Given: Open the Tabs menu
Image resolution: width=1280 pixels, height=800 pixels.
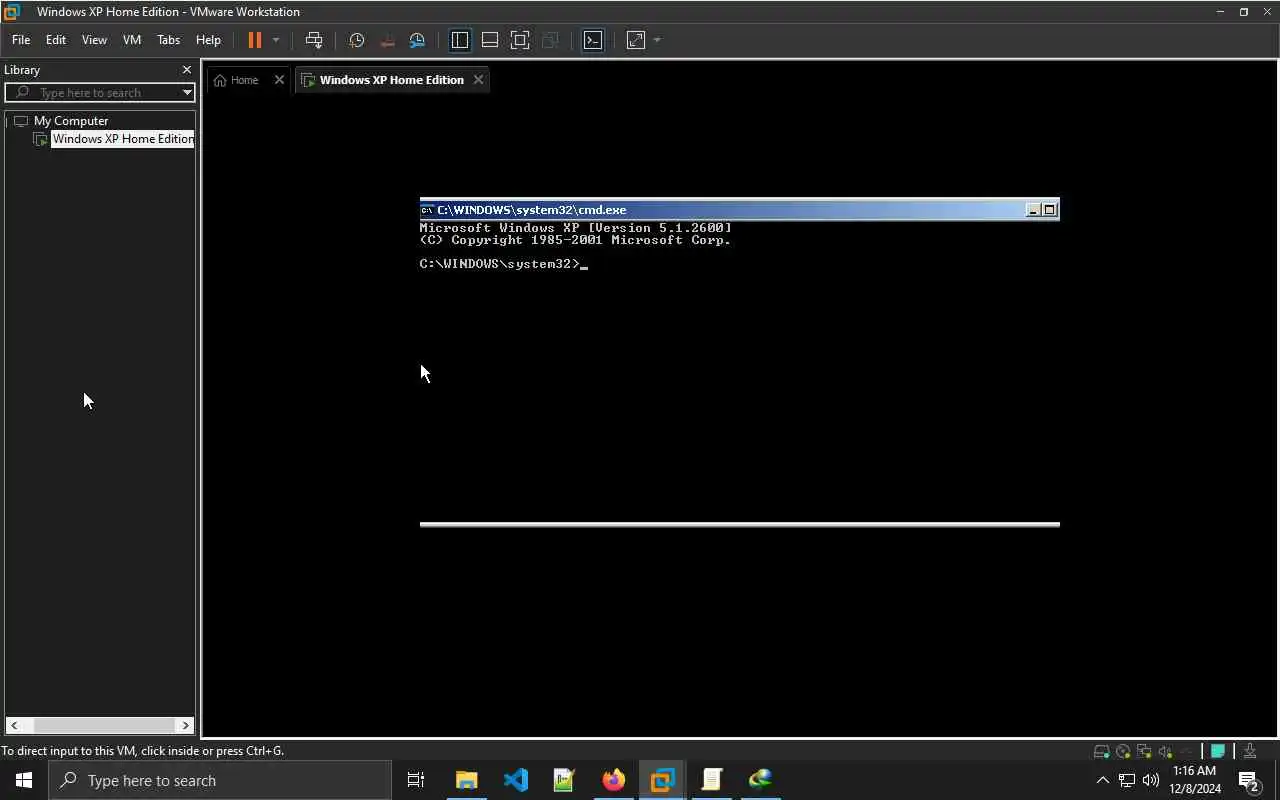Looking at the screenshot, I should (x=169, y=40).
